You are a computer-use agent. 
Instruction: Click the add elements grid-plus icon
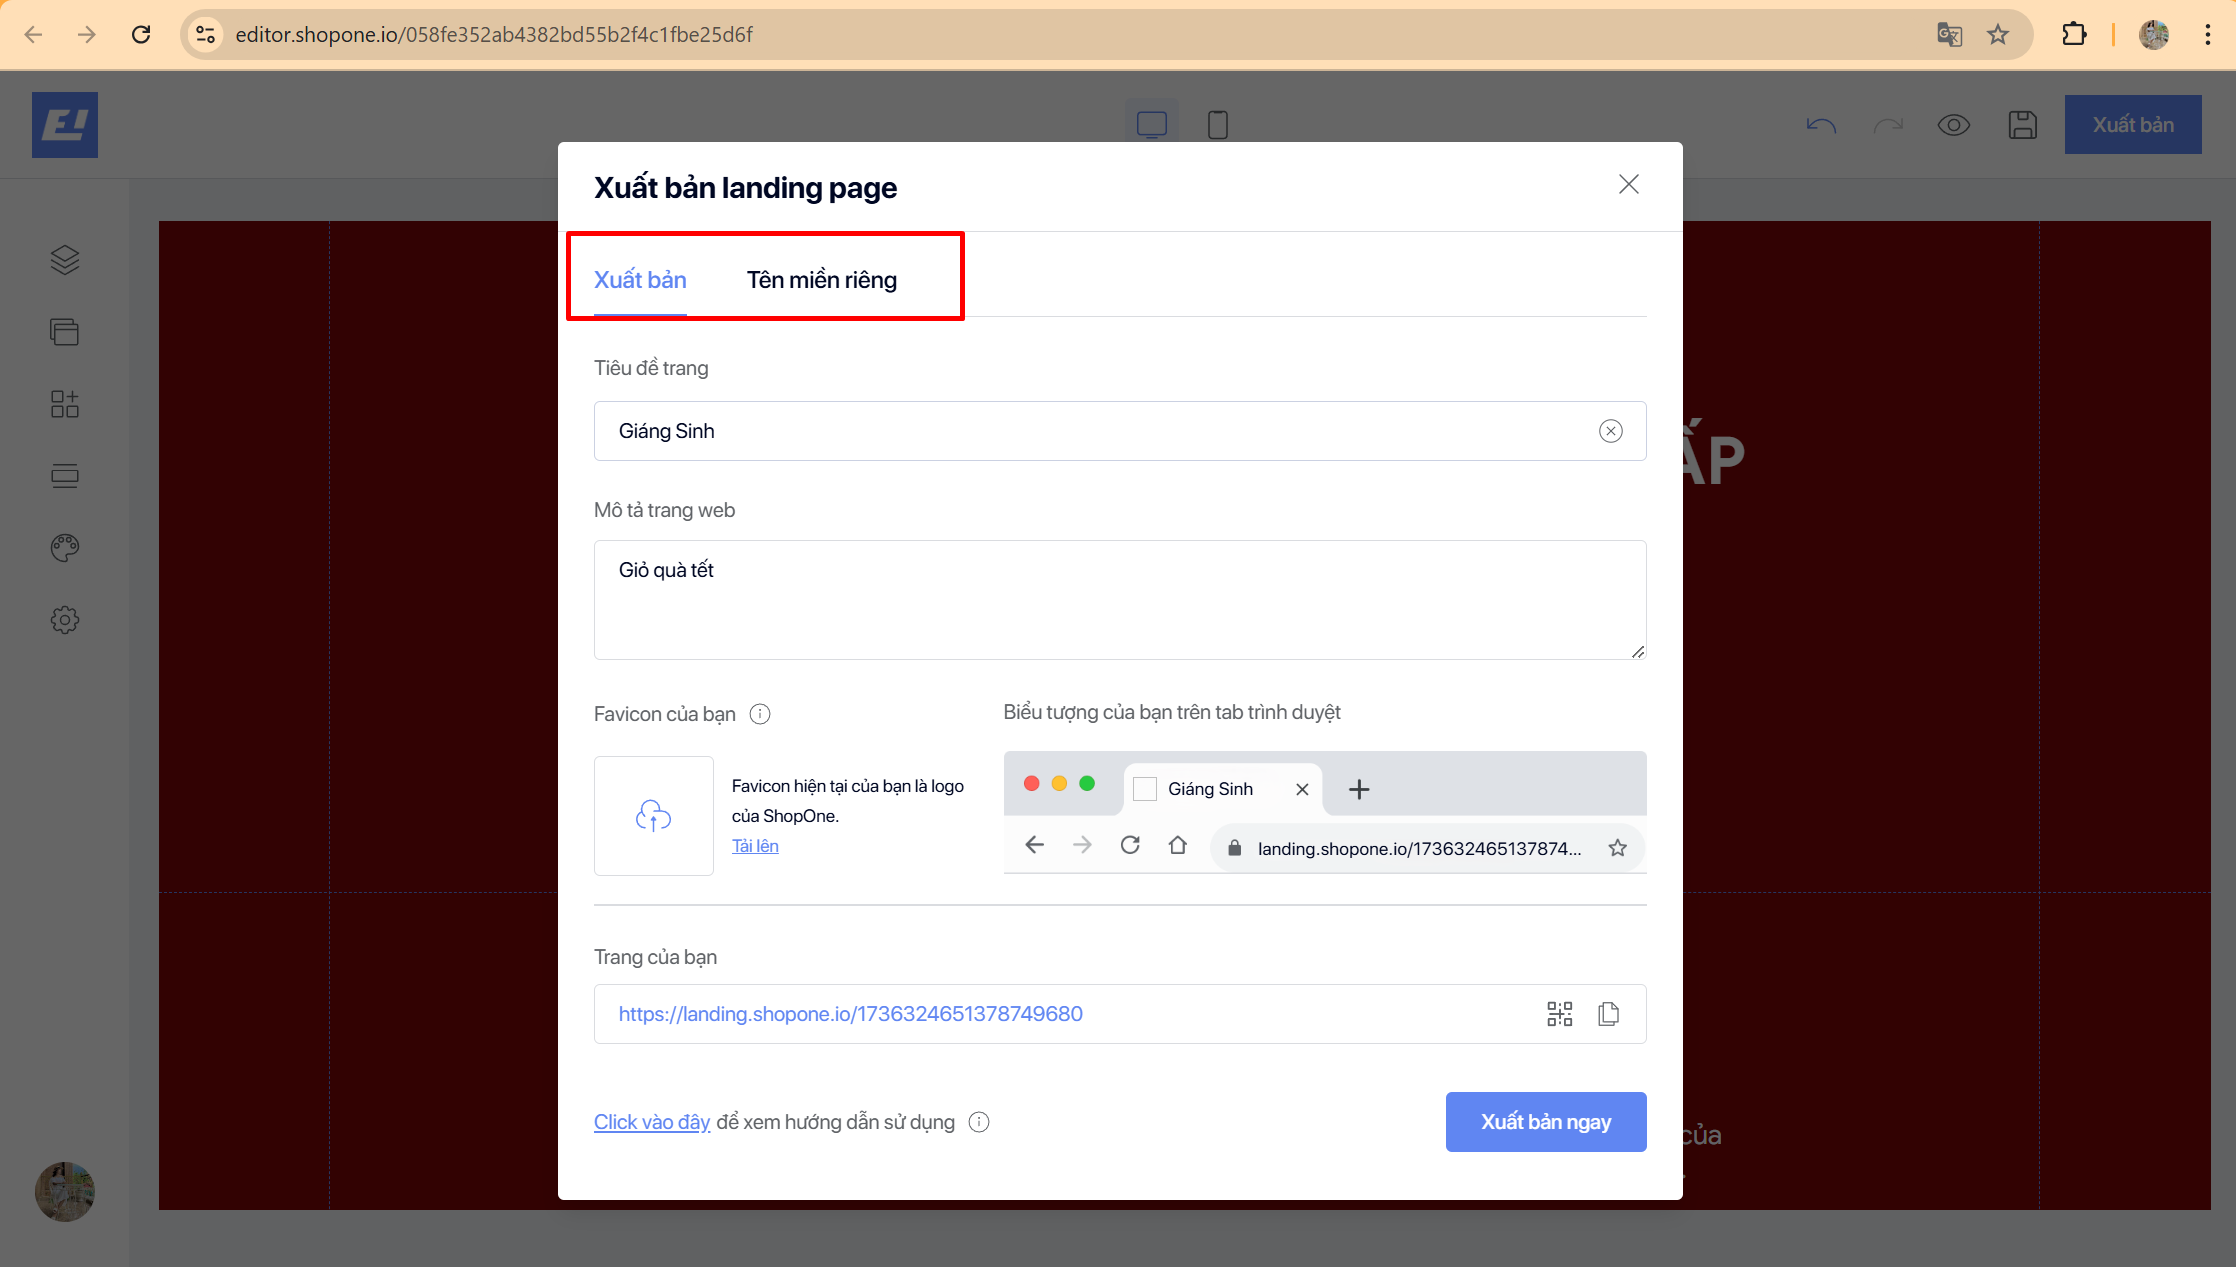(x=65, y=404)
